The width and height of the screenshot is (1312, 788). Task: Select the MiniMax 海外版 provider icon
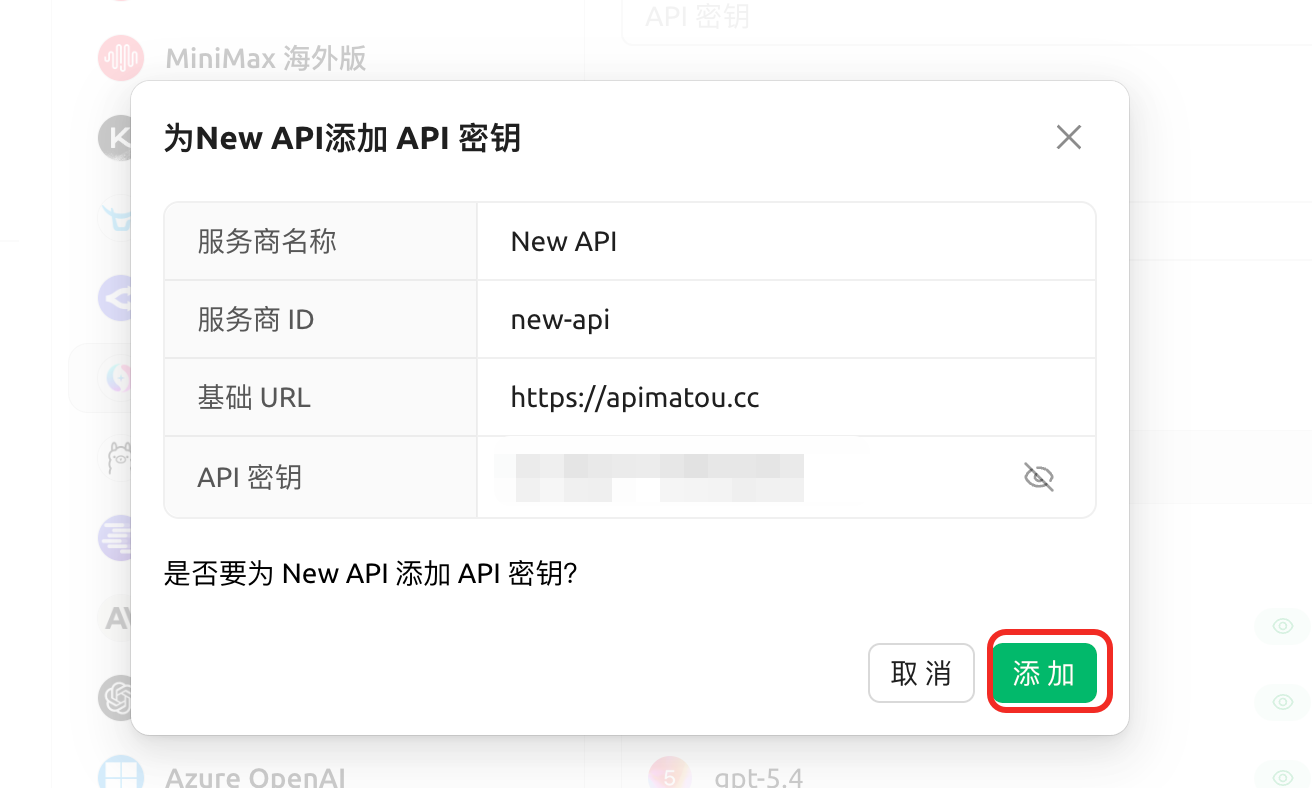(121, 57)
